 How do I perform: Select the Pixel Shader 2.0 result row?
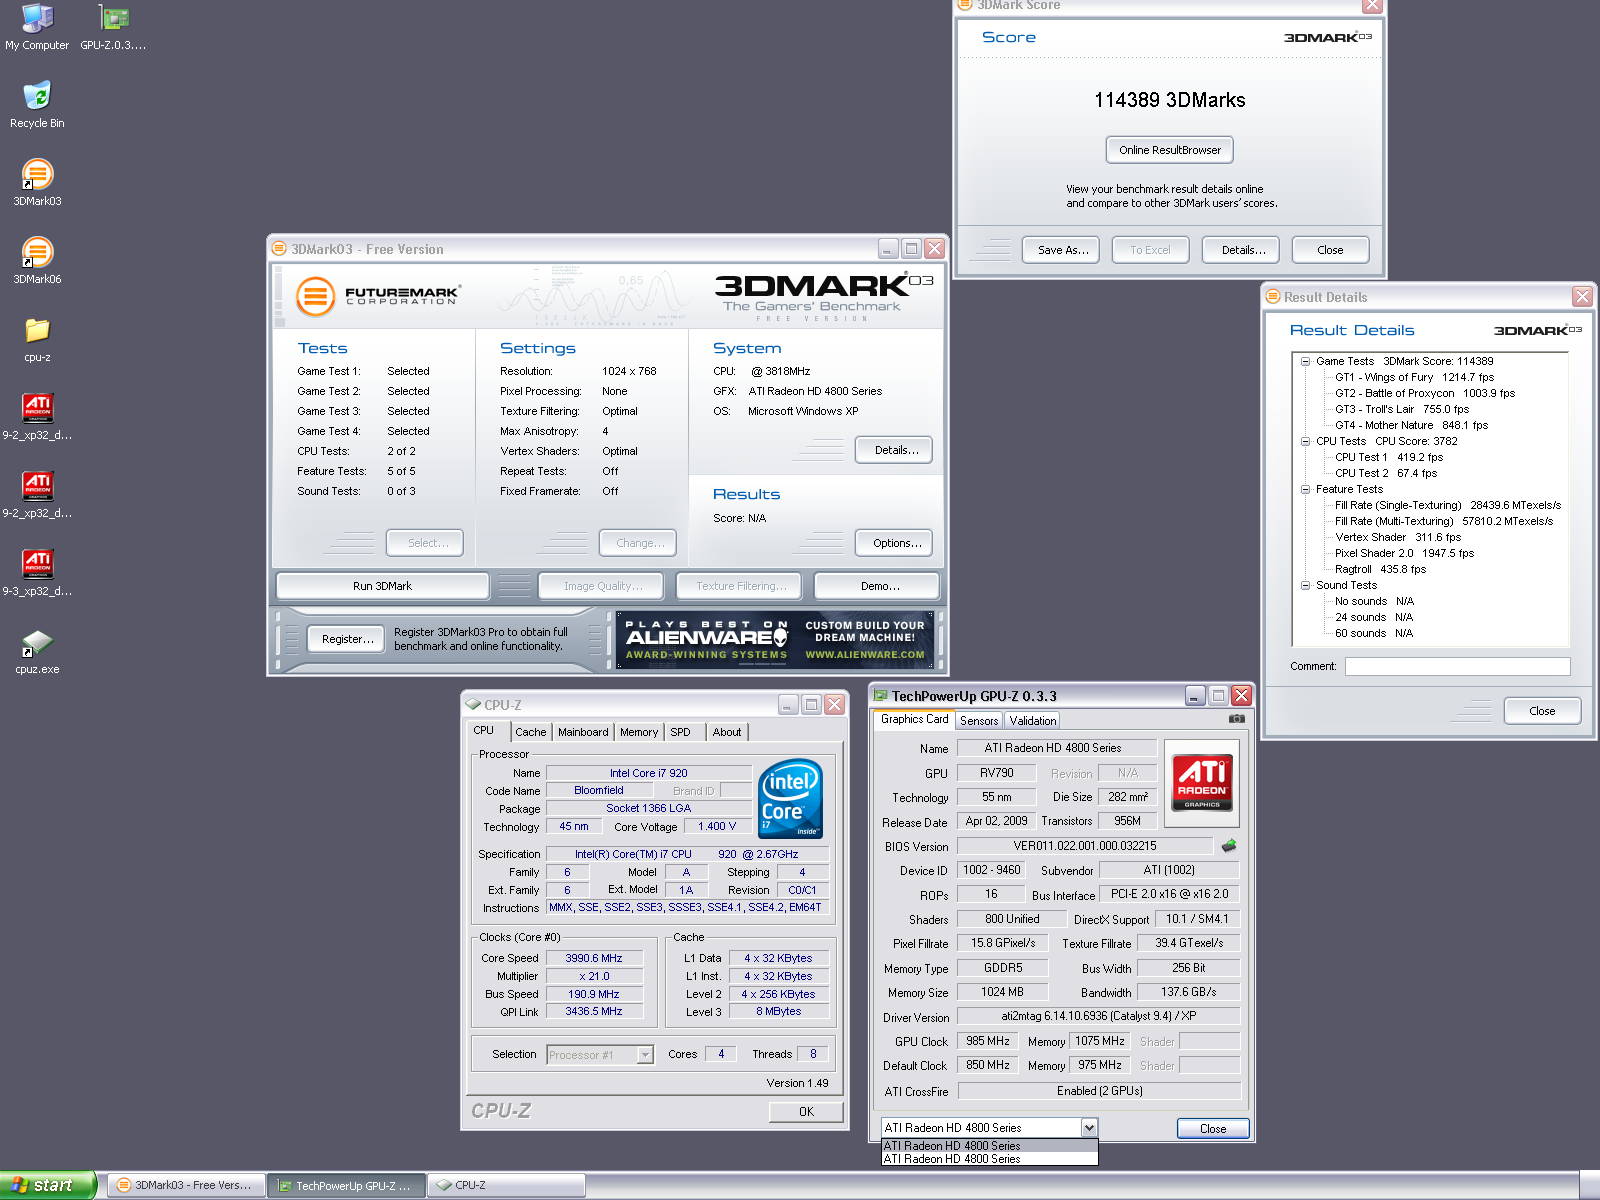(x=1404, y=553)
